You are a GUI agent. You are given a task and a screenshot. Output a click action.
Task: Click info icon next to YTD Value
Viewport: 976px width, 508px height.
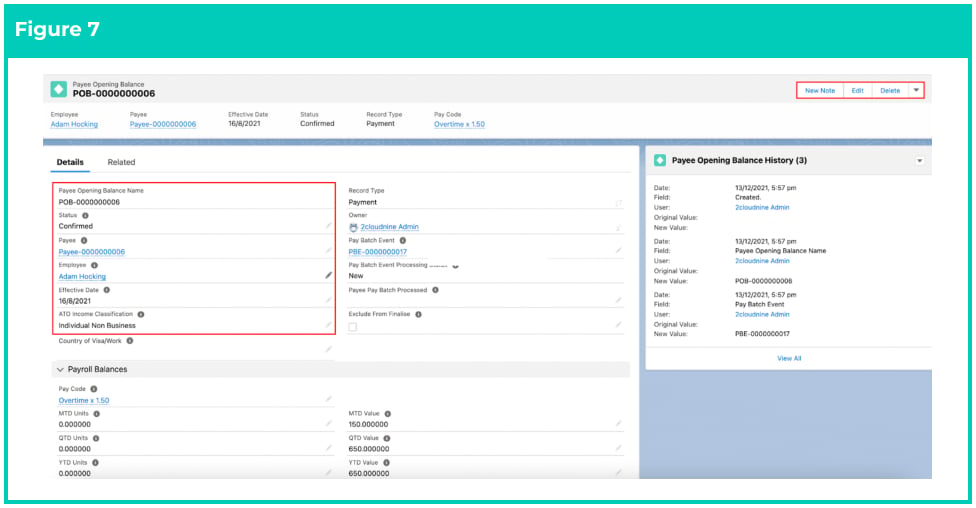point(387,463)
